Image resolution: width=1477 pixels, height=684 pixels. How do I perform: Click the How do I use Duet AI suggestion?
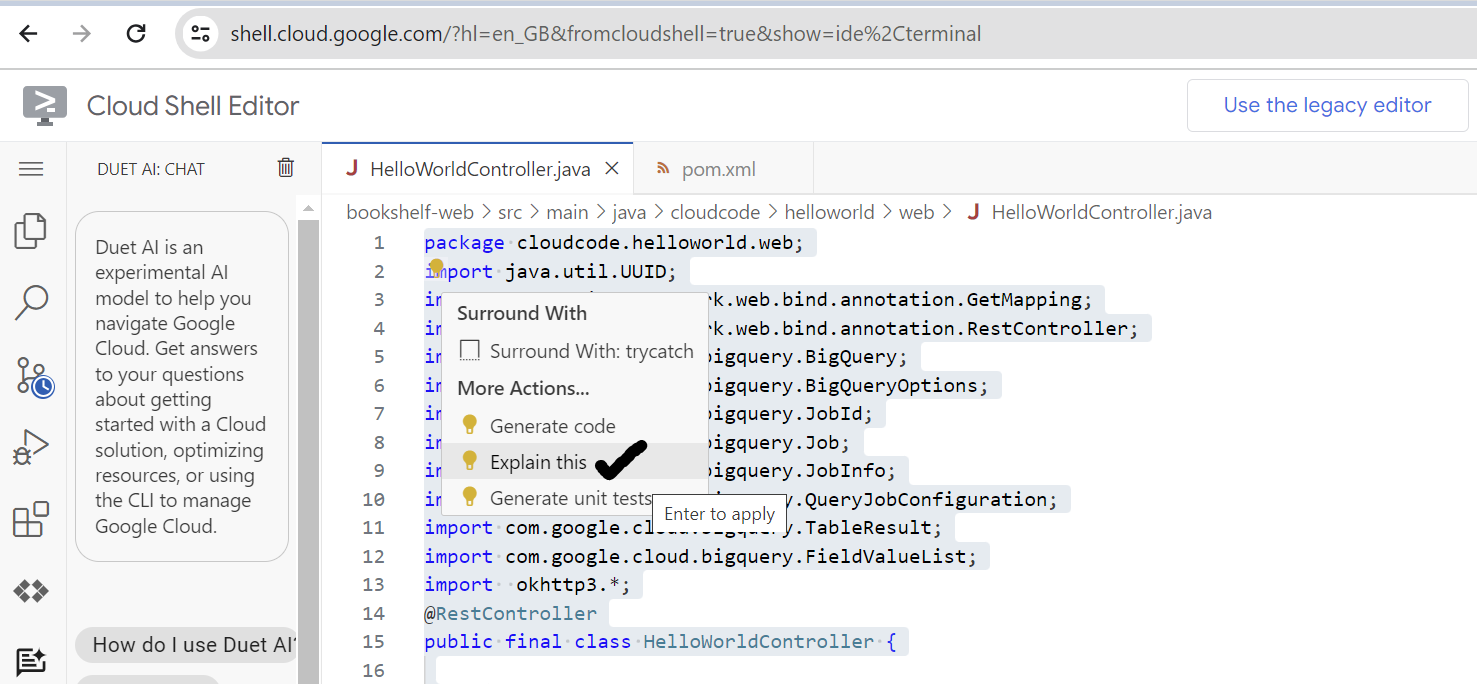tap(187, 645)
